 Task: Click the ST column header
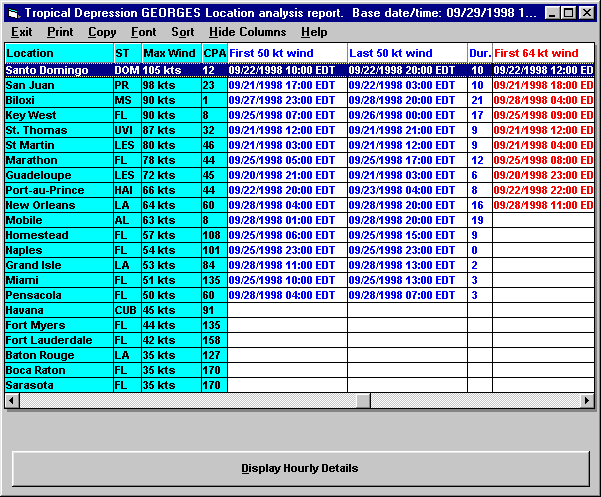click(128, 53)
